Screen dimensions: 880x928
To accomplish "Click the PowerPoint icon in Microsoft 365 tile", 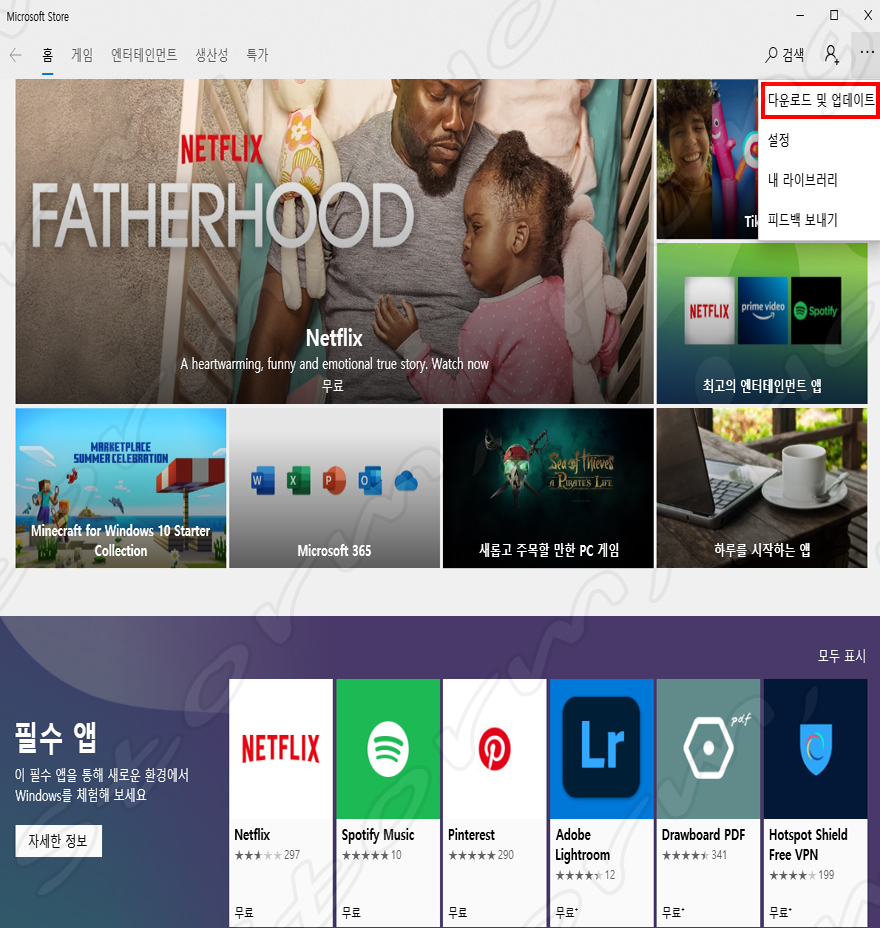I will tap(334, 481).
